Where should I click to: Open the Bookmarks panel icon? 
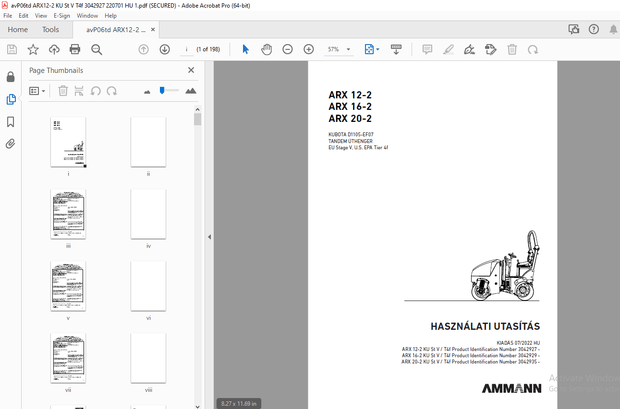click(11, 122)
